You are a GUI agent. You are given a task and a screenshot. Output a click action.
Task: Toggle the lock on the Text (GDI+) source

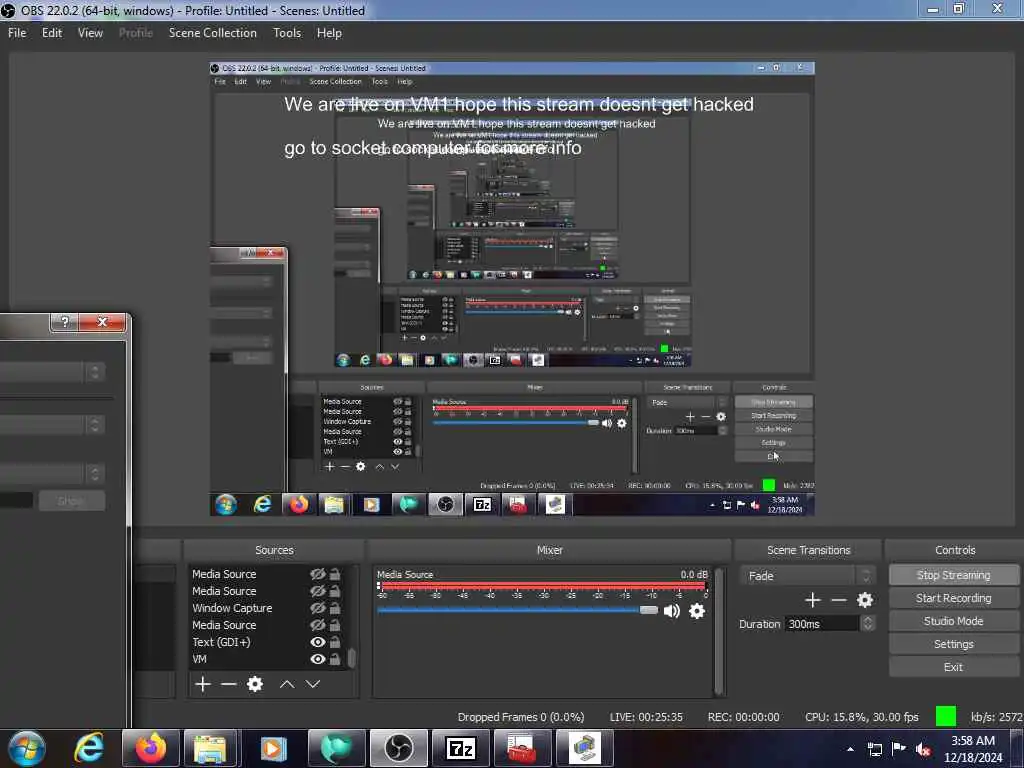tap(334, 642)
